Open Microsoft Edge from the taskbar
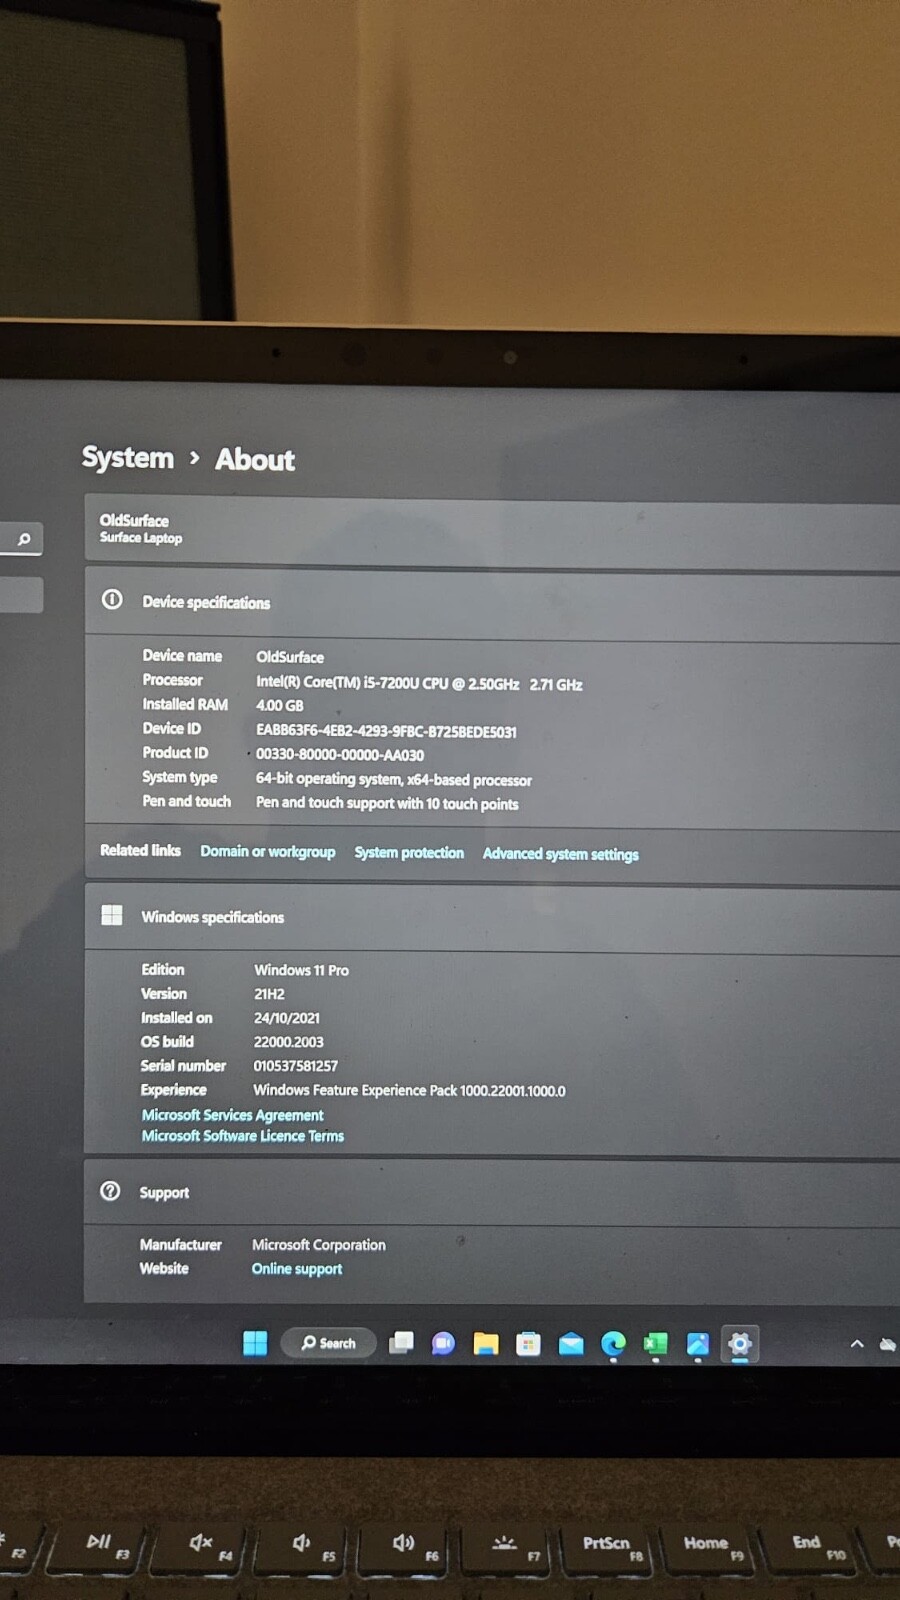The width and height of the screenshot is (900, 1600). click(x=613, y=1344)
